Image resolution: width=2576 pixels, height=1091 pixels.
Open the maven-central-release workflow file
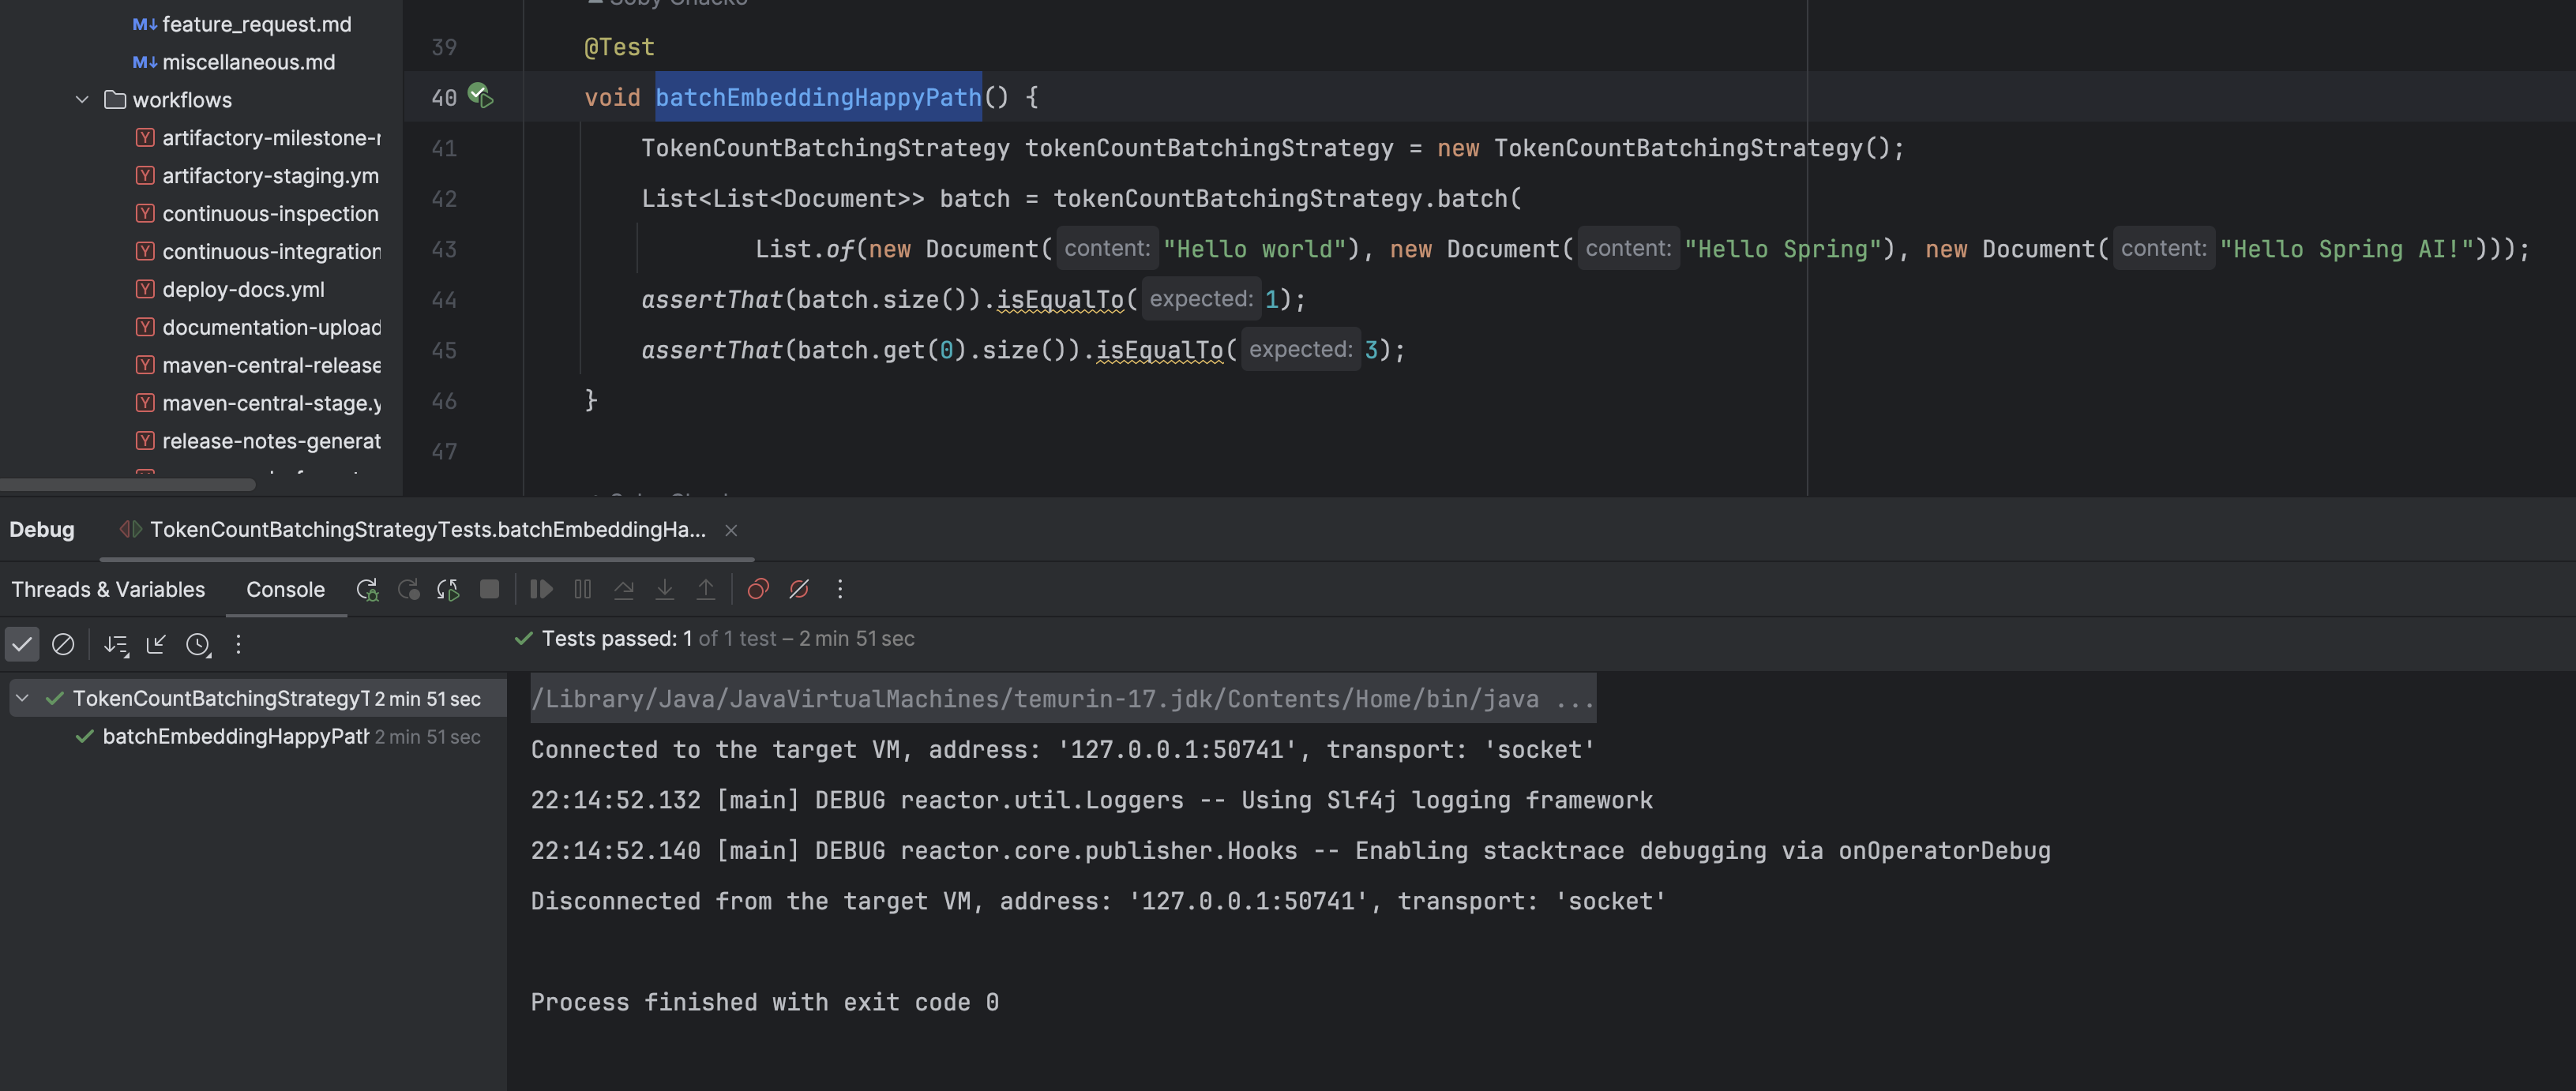click(x=271, y=366)
